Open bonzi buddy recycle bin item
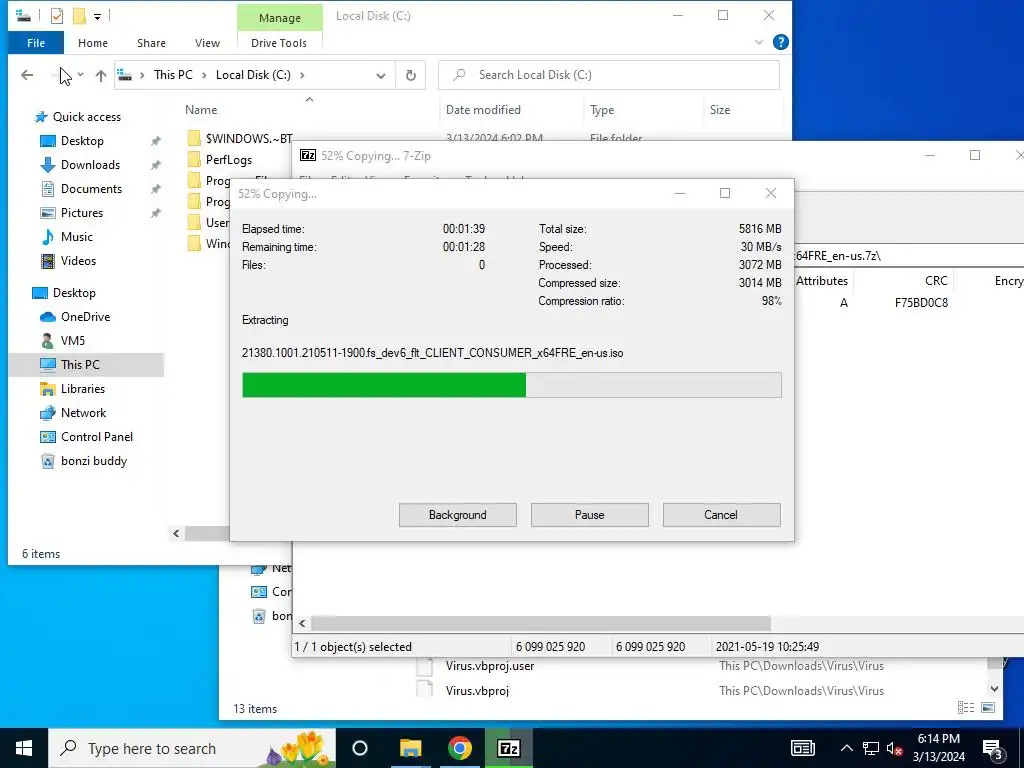Image resolution: width=1024 pixels, height=768 pixels. 93,461
